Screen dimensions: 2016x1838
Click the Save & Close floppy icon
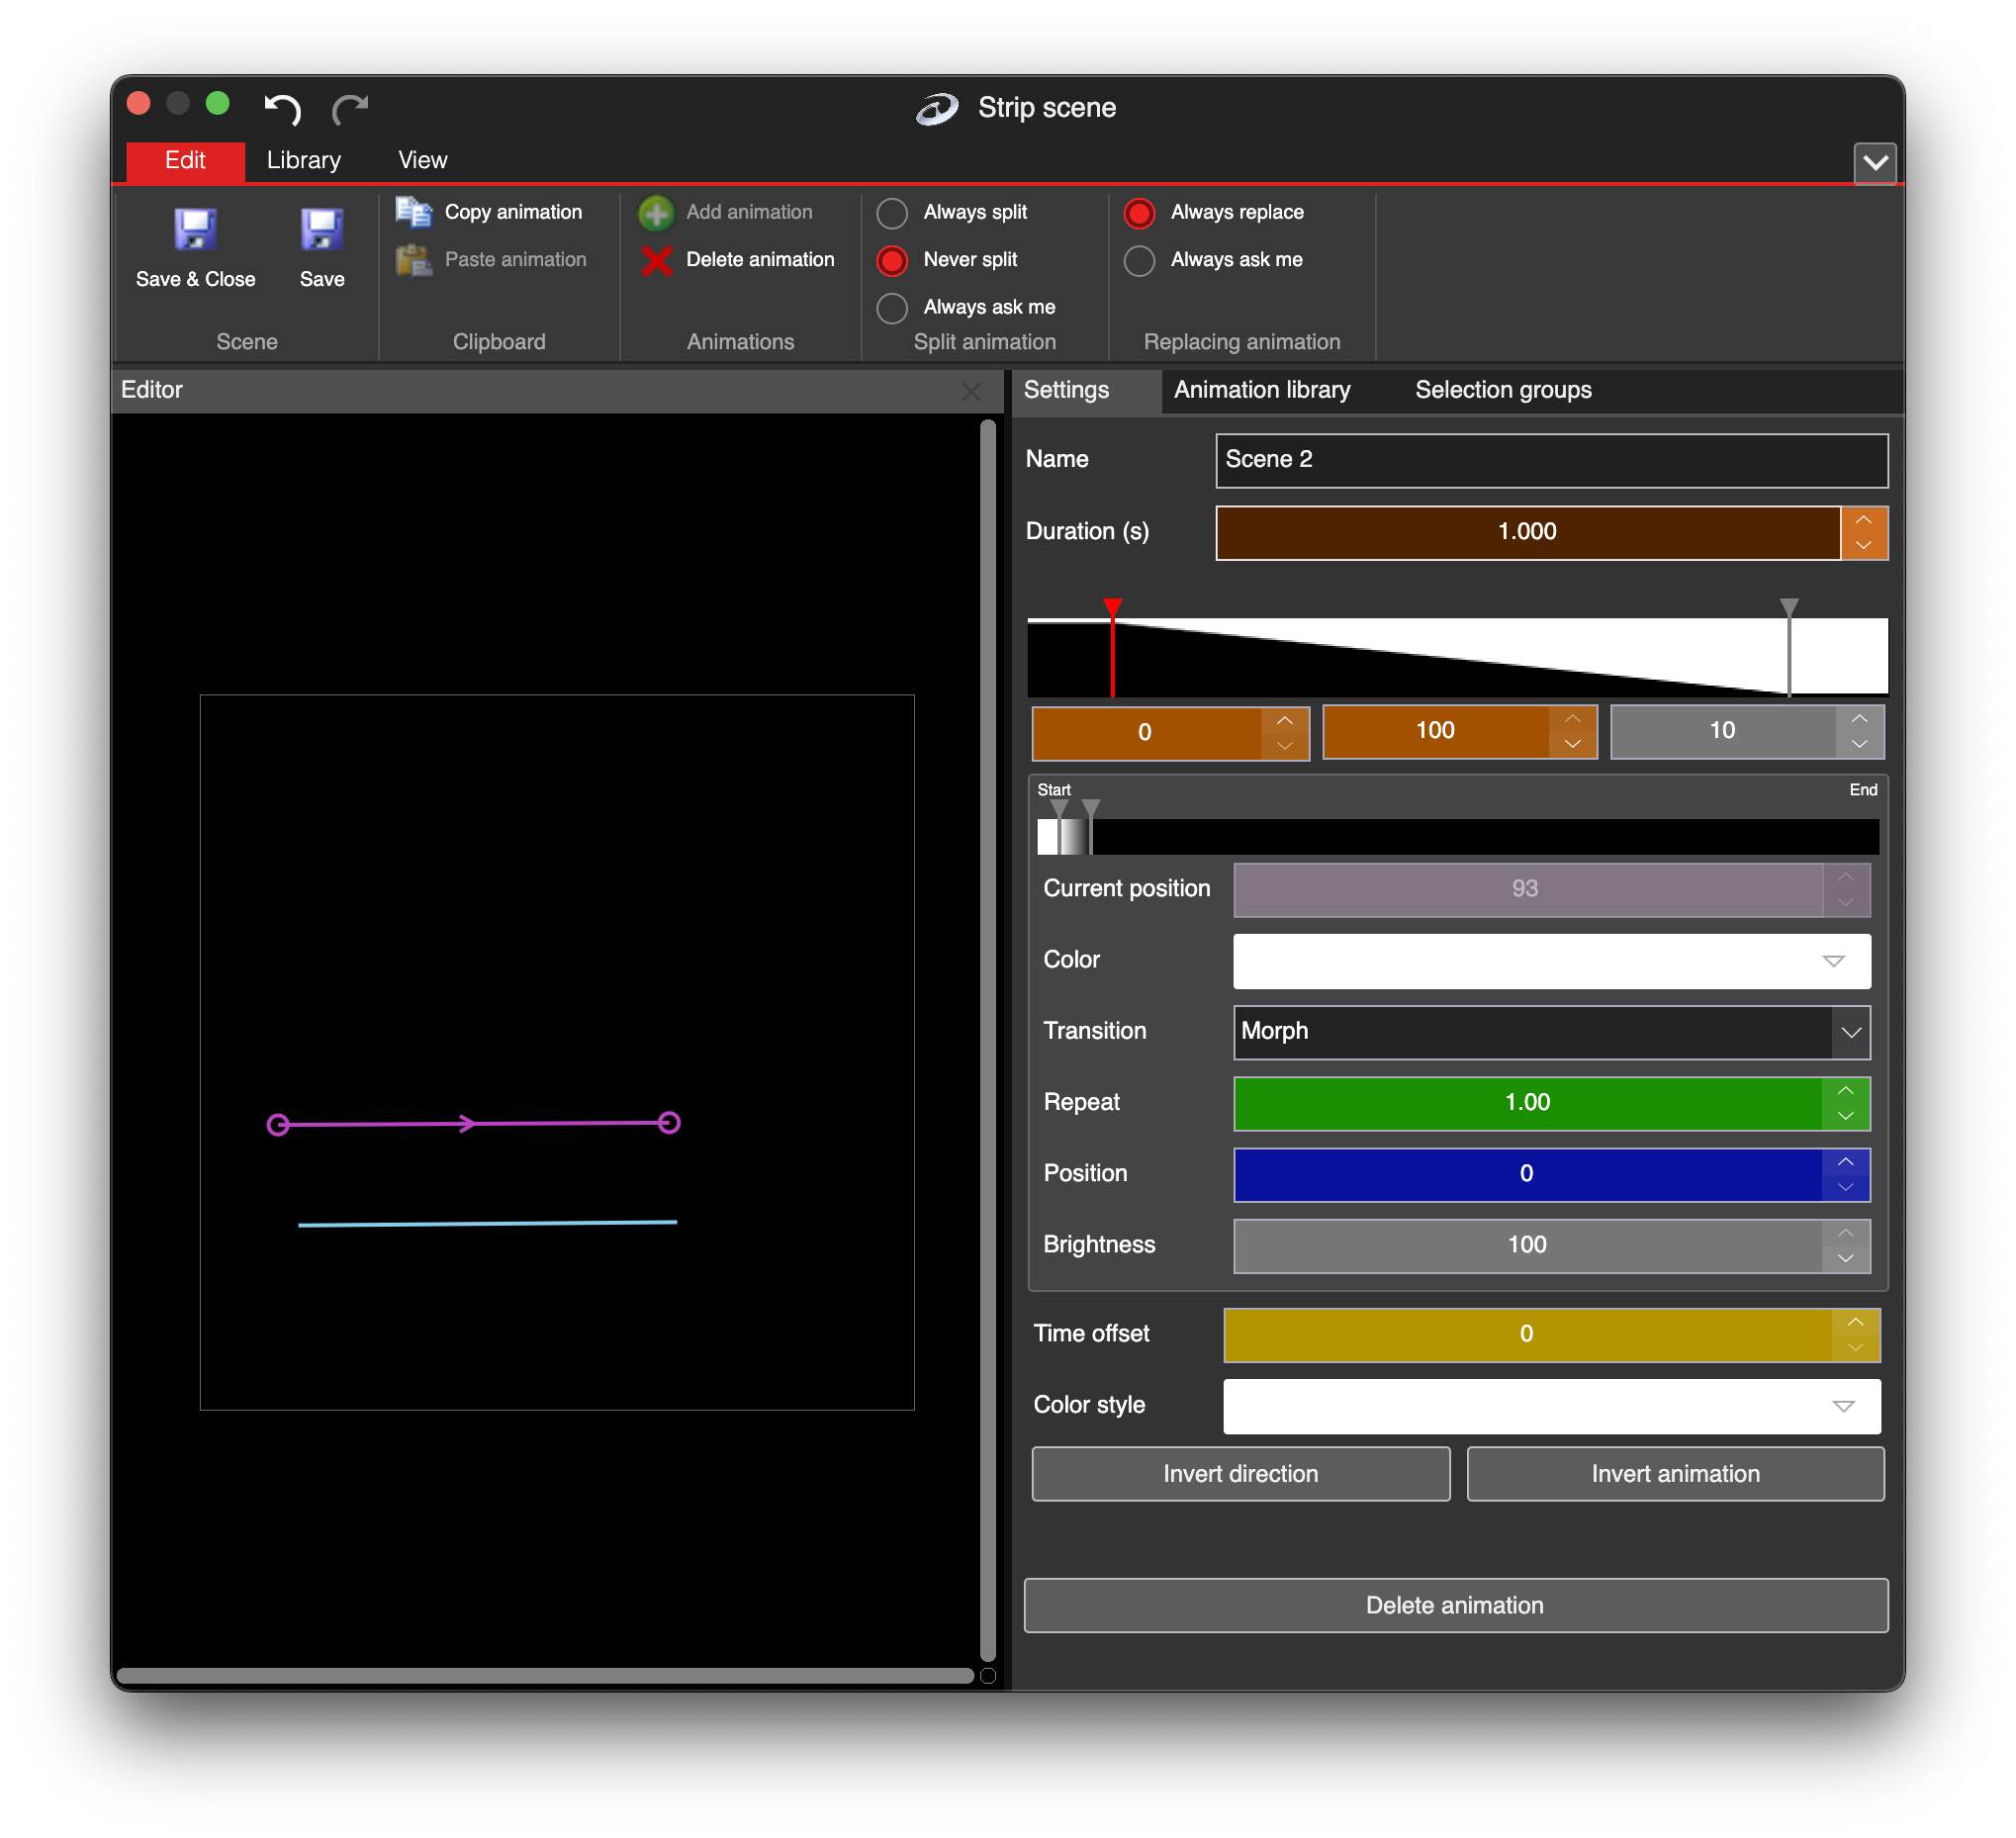point(195,230)
